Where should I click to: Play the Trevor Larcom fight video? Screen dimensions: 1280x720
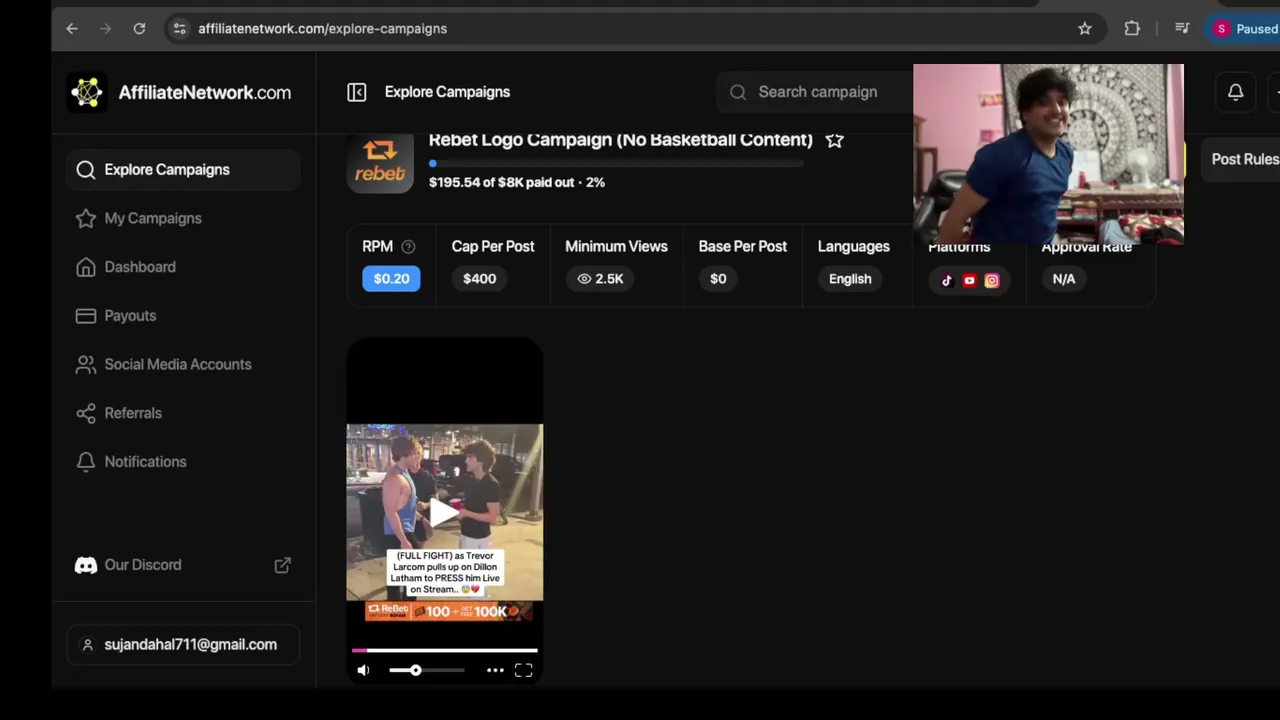(444, 512)
